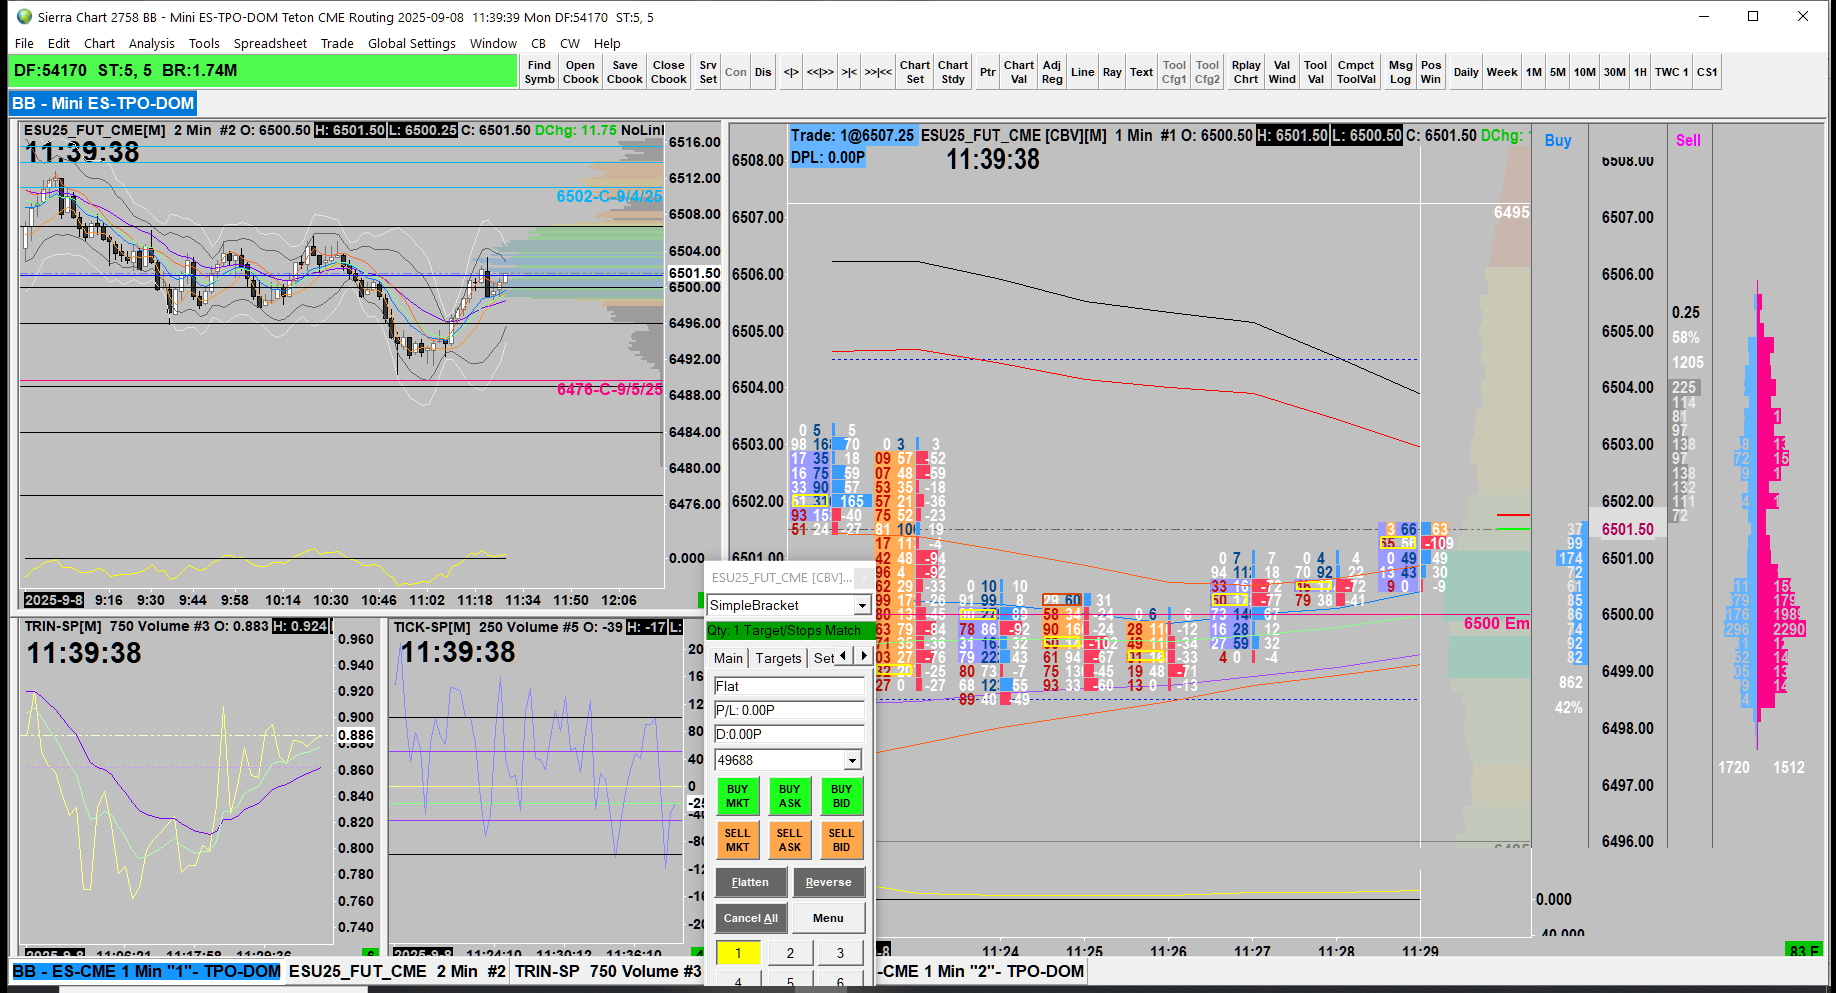Set the chart period to 5M
This screenshot has width=1836, height=993.
(1558, 72)
